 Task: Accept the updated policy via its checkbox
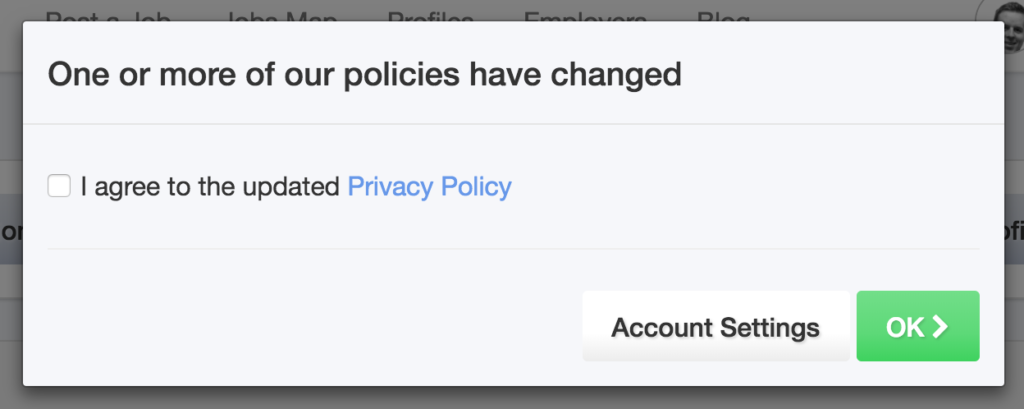59,186
